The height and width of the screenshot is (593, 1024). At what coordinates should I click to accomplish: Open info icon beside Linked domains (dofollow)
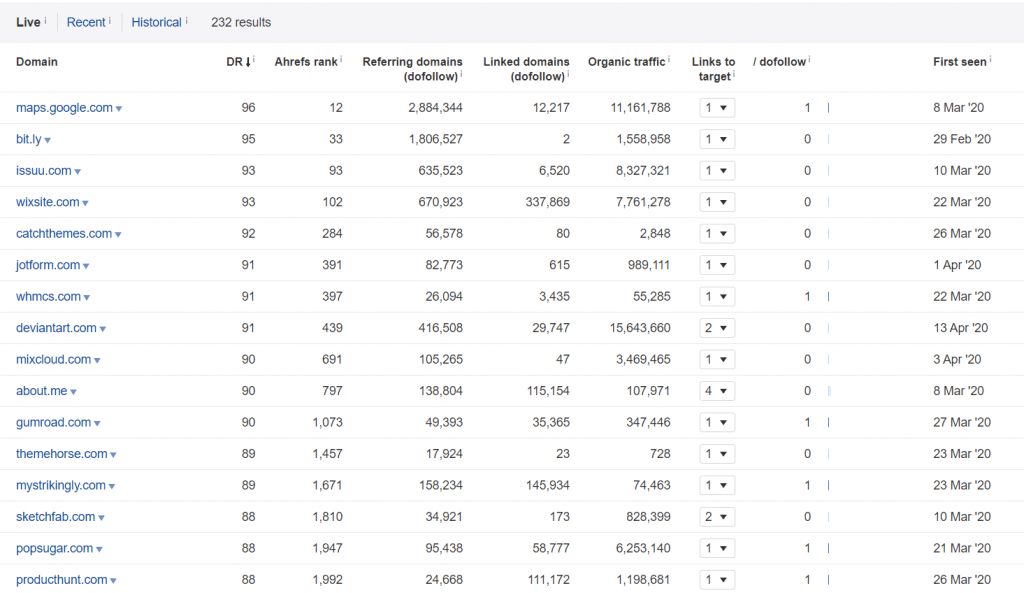coord(568,74)
